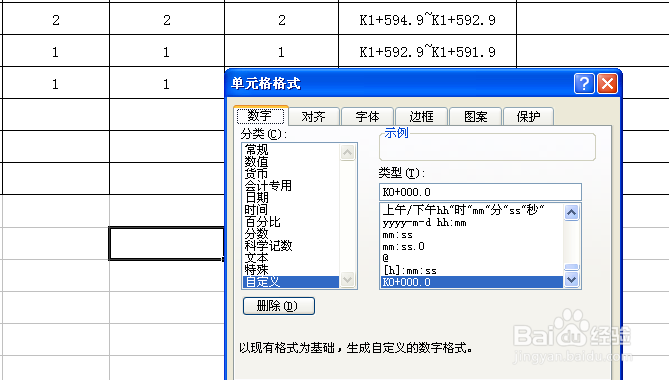Select the [h]:mm:ss format

point(472,270)
